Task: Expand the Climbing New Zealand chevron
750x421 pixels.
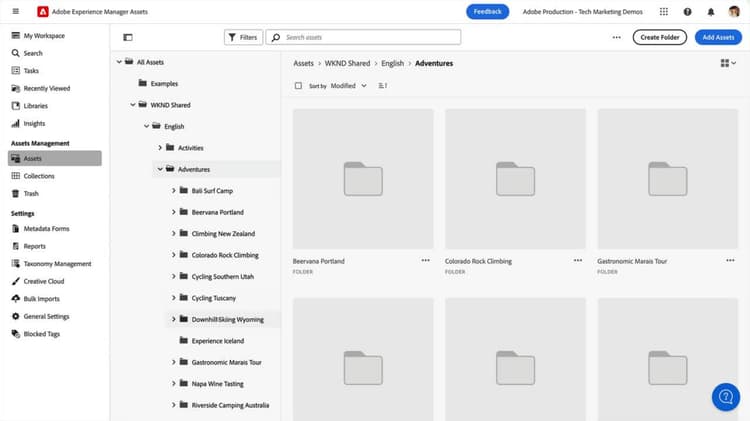Action: pos(174,233)
